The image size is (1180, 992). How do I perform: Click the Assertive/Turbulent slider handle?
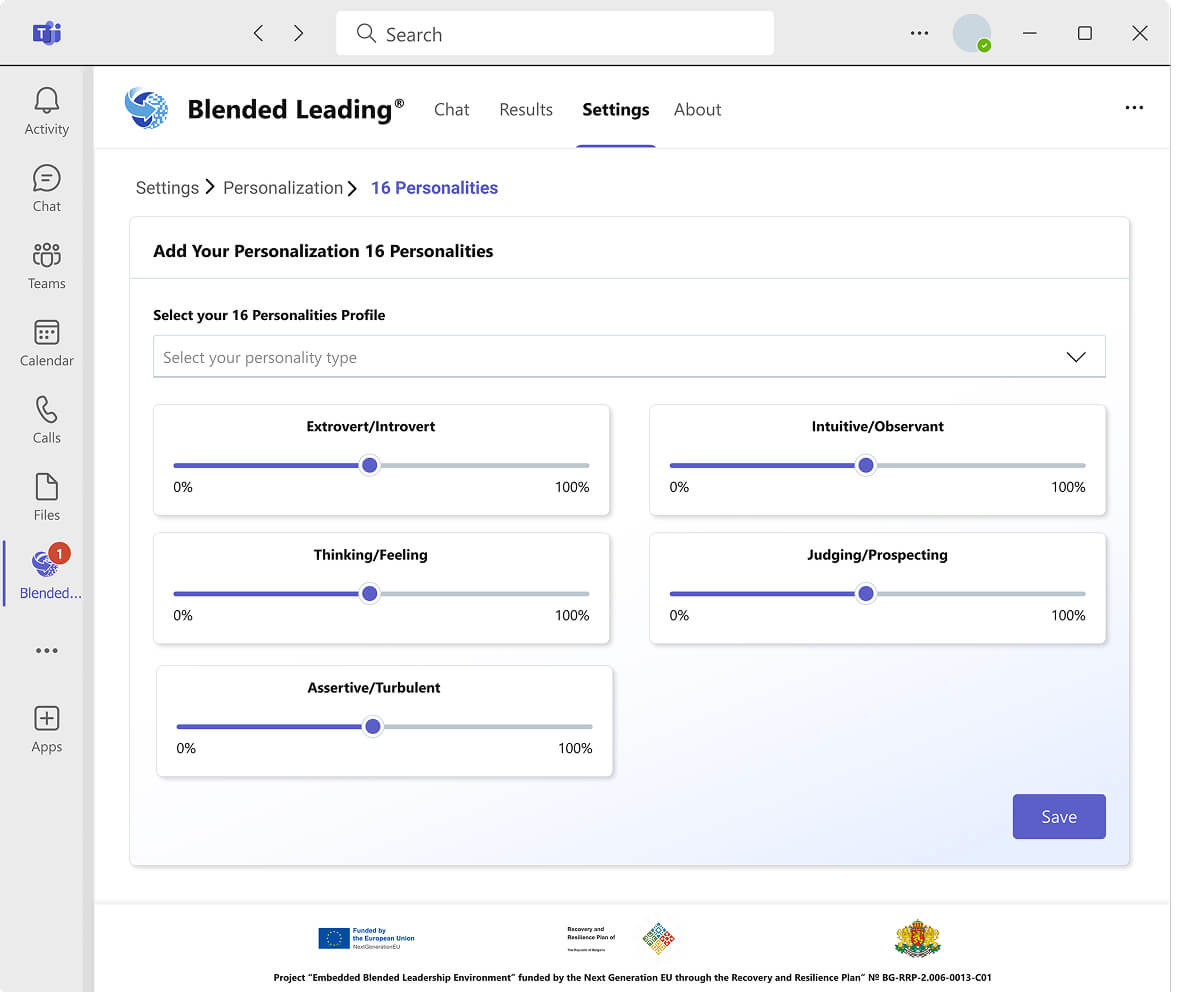pyautogui.click(x=373, y=727)
